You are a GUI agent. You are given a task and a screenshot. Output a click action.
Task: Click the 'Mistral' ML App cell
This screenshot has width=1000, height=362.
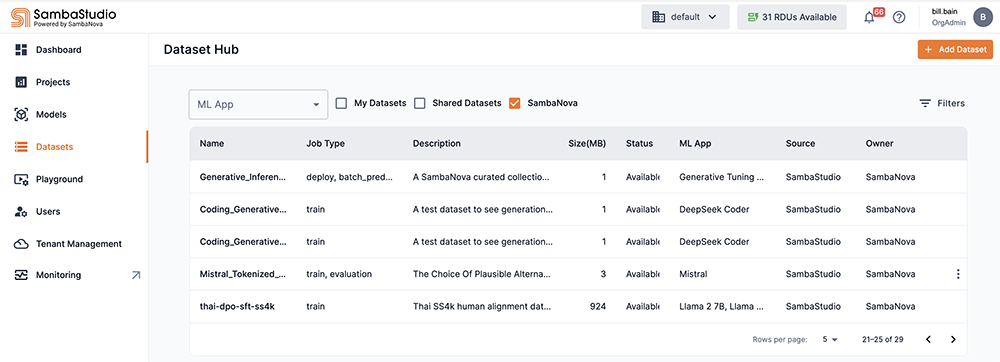[693, 274]
